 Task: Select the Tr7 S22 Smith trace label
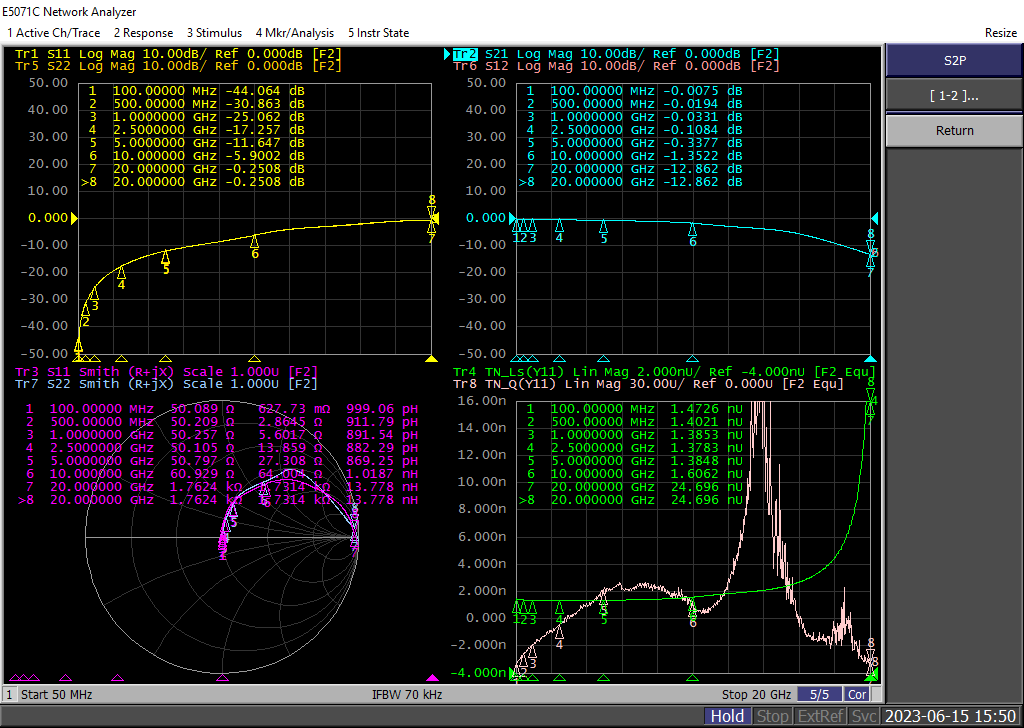[167, 384]
